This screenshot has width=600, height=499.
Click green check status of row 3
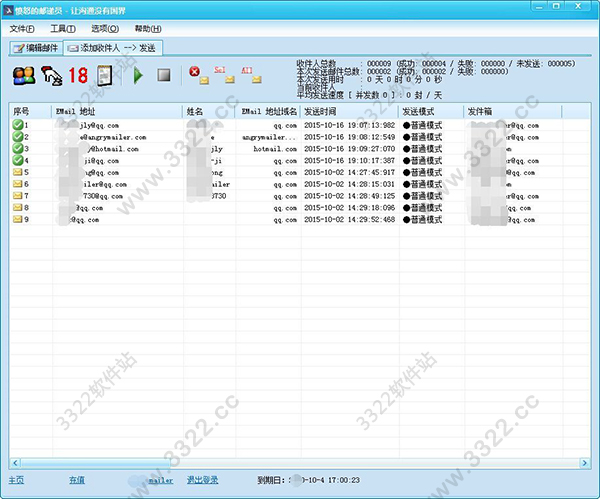(18, 148)
